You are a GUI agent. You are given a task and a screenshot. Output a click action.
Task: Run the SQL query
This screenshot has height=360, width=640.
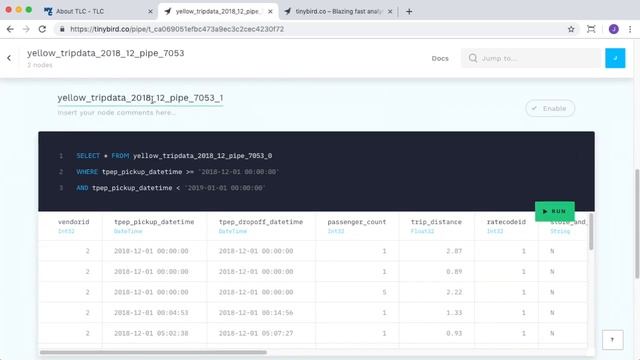555,211
